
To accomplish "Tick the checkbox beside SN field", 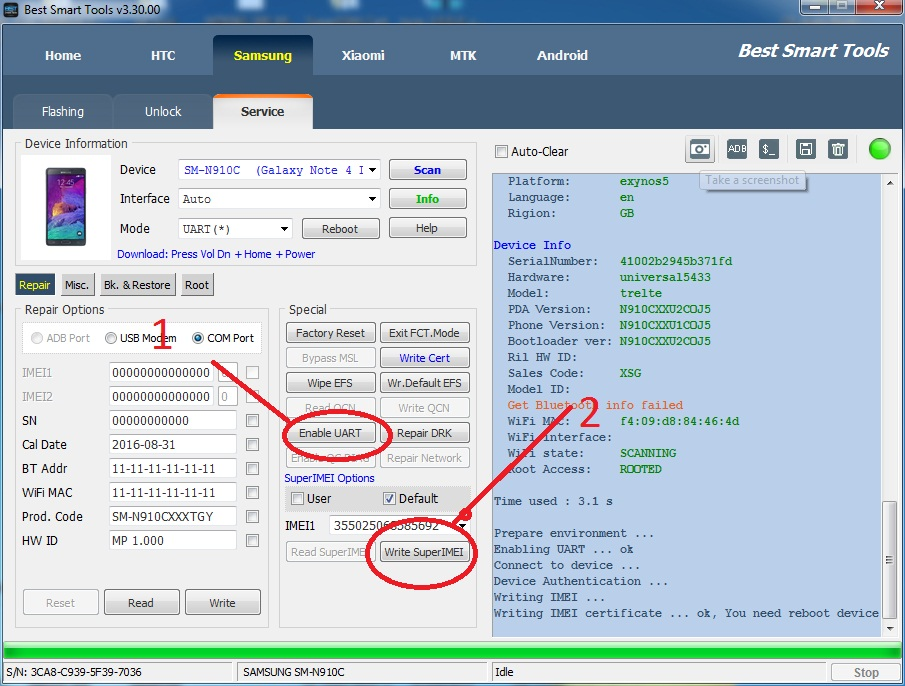I will click(252, 421).
